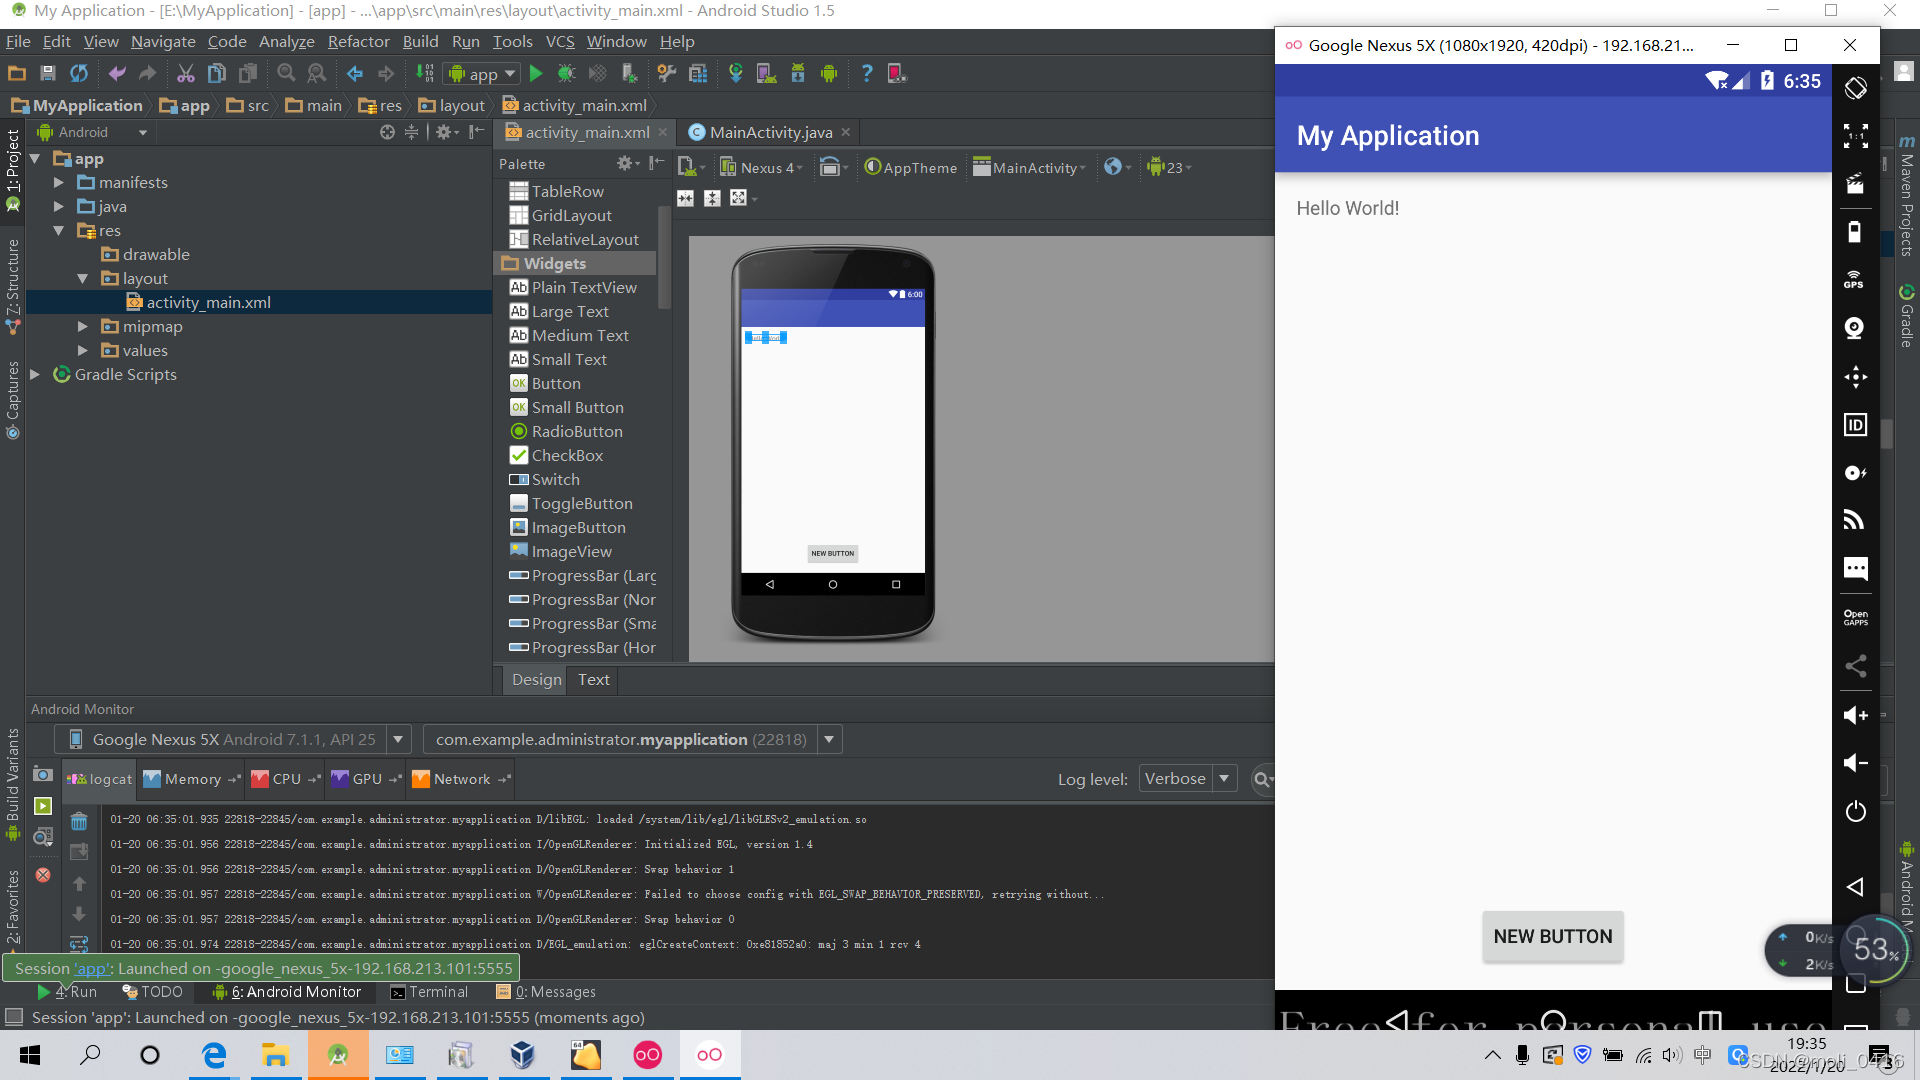Click the Save All toolbar icon
This screenshot has height=1080, width=1920.
[47, 73]
